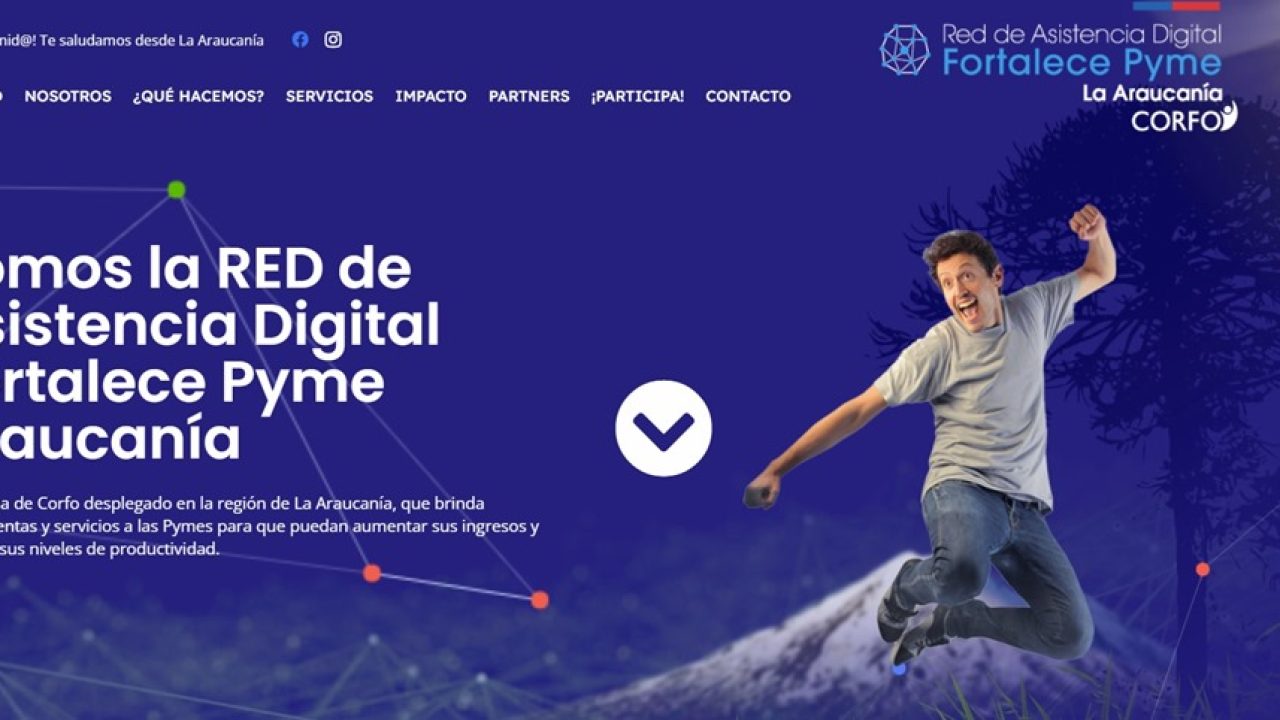Open the ¿QUÉ HACEMOS? menu item
This screenshot has width=1280, height=720.
pos(198,96)
